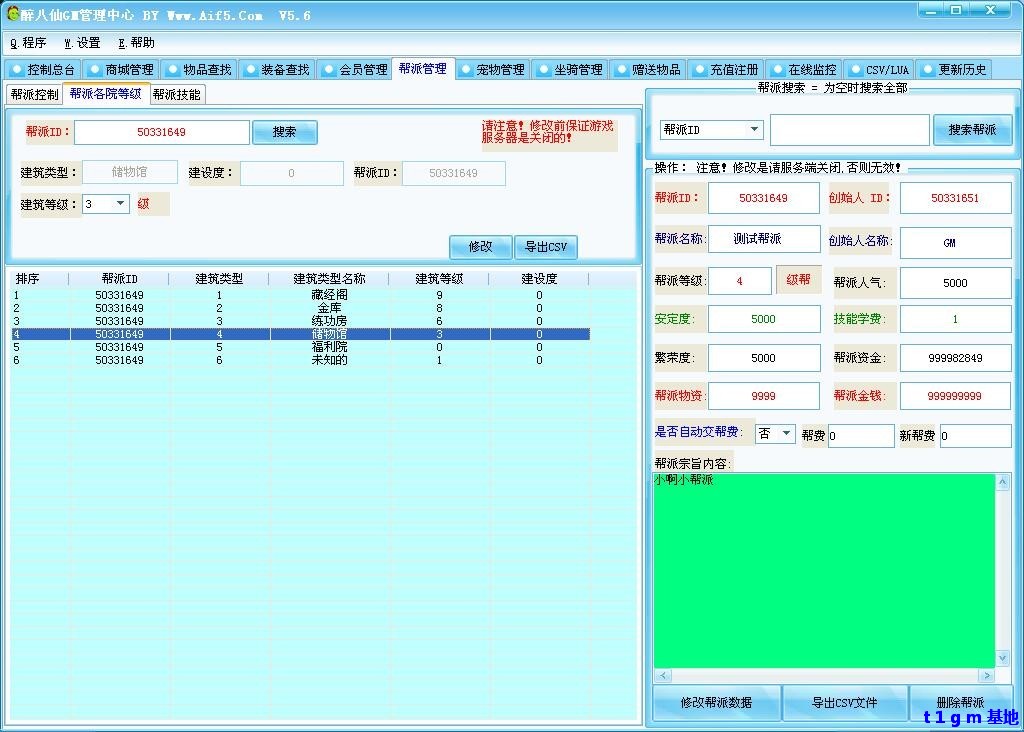Click the 更新历史 tab icon
Screen dimensions: 1024x732
click(x=925, y=69)
